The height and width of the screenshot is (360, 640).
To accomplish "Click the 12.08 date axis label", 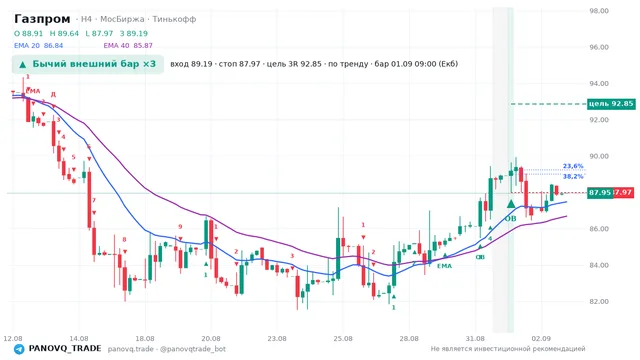I will [13, 339].
